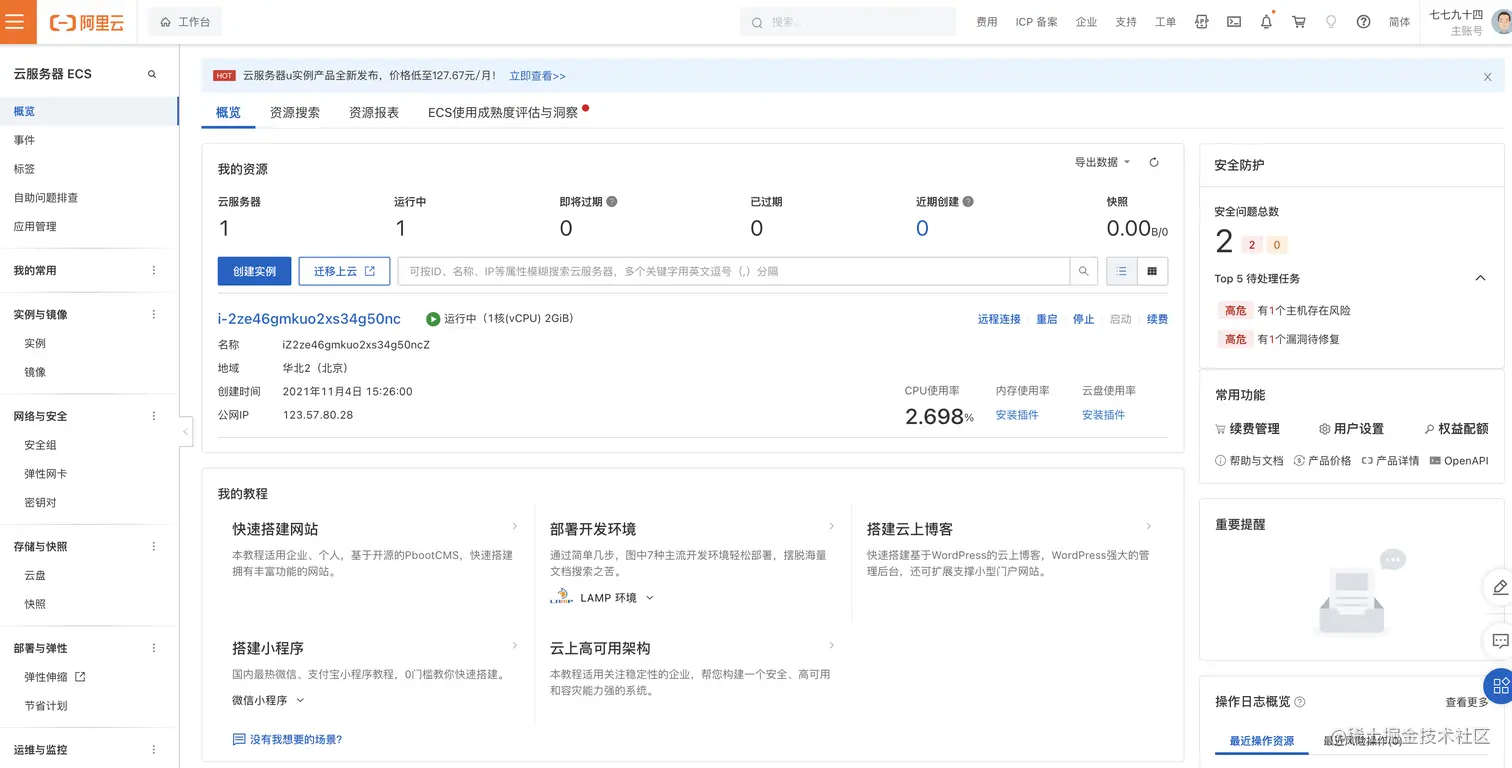Viewport: 1512px width, 768px height.
Task: Switch instances to grid view
Action: (x=1152, y=271)
